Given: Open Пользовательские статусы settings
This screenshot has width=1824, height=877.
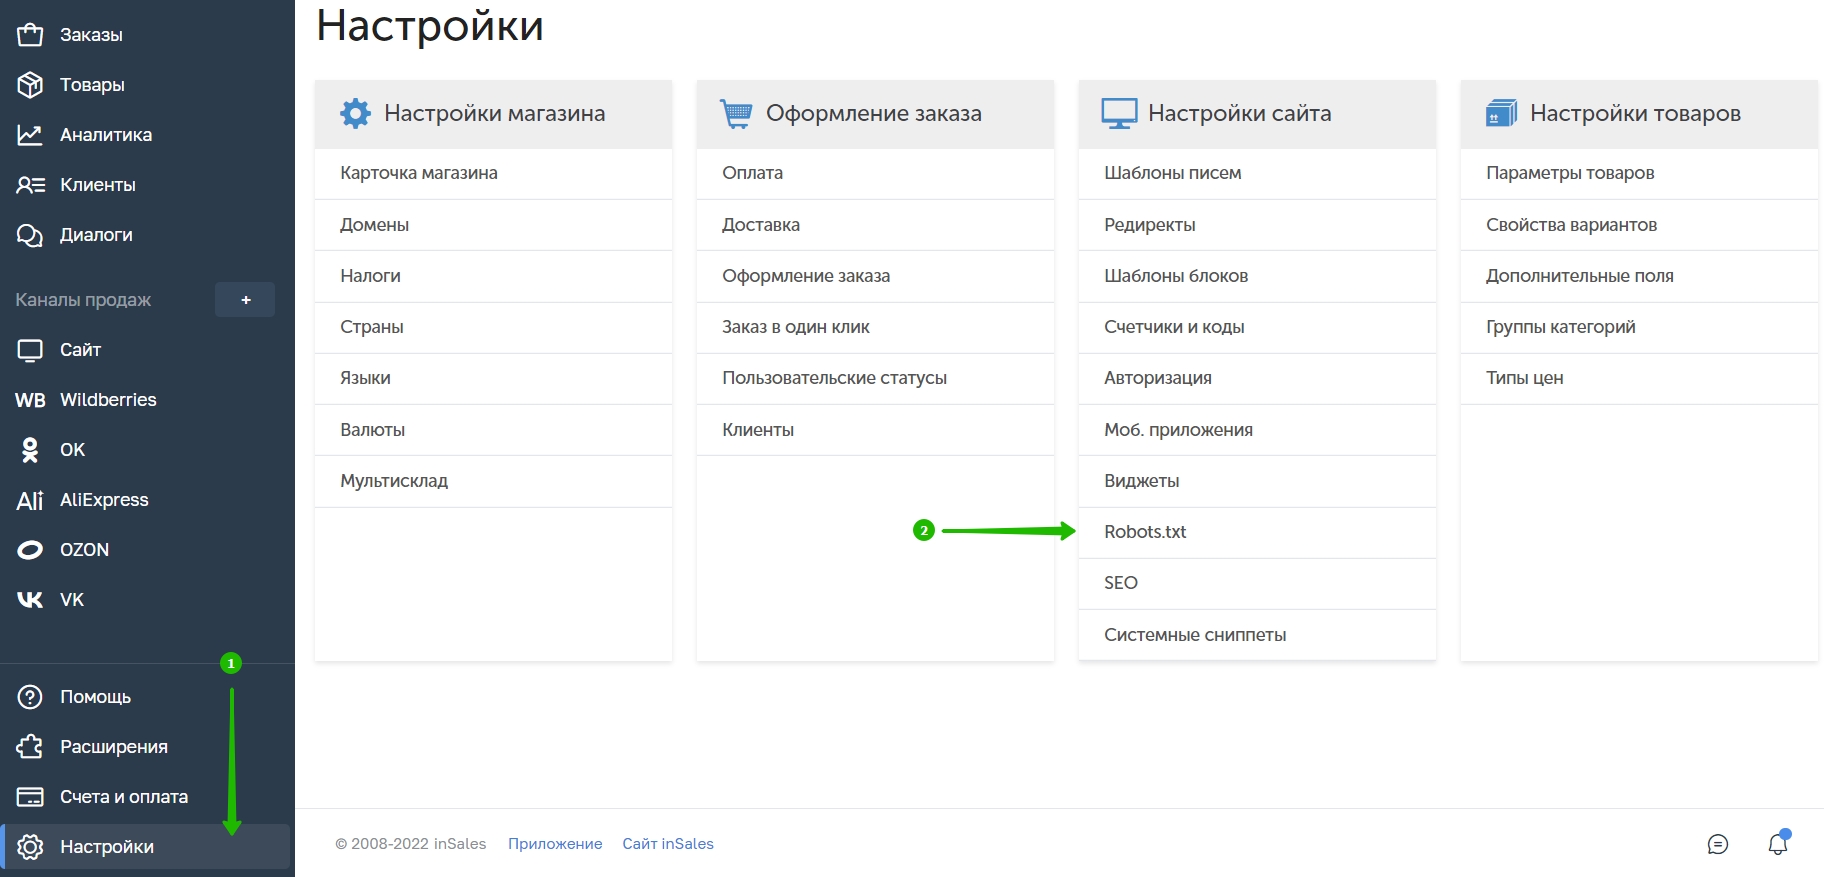Looking at the screenshot, I should (875, 378).
